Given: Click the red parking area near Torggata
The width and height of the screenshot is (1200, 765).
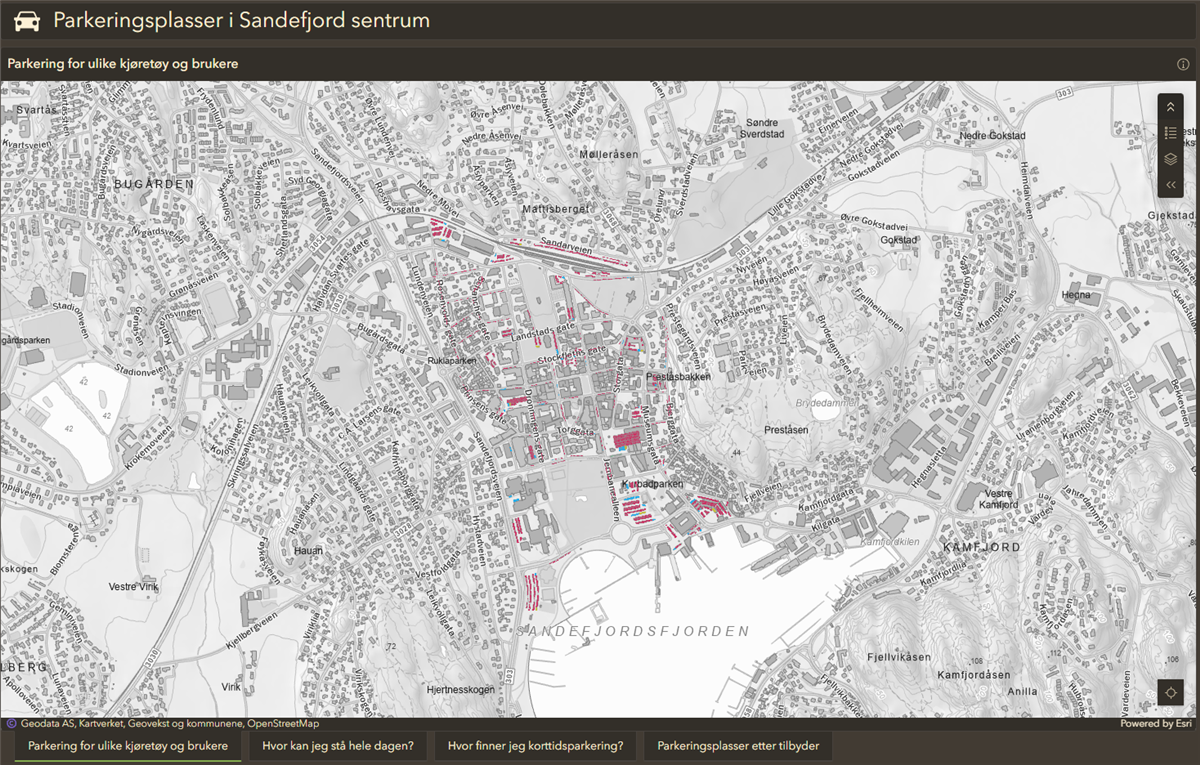Looking at the screenshot, I should pos(627,439).
